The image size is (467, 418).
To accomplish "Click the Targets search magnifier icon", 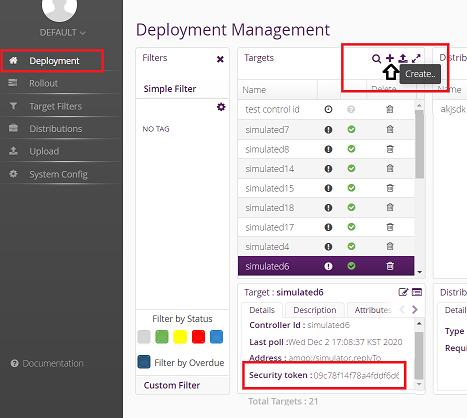I will [376, 59].
